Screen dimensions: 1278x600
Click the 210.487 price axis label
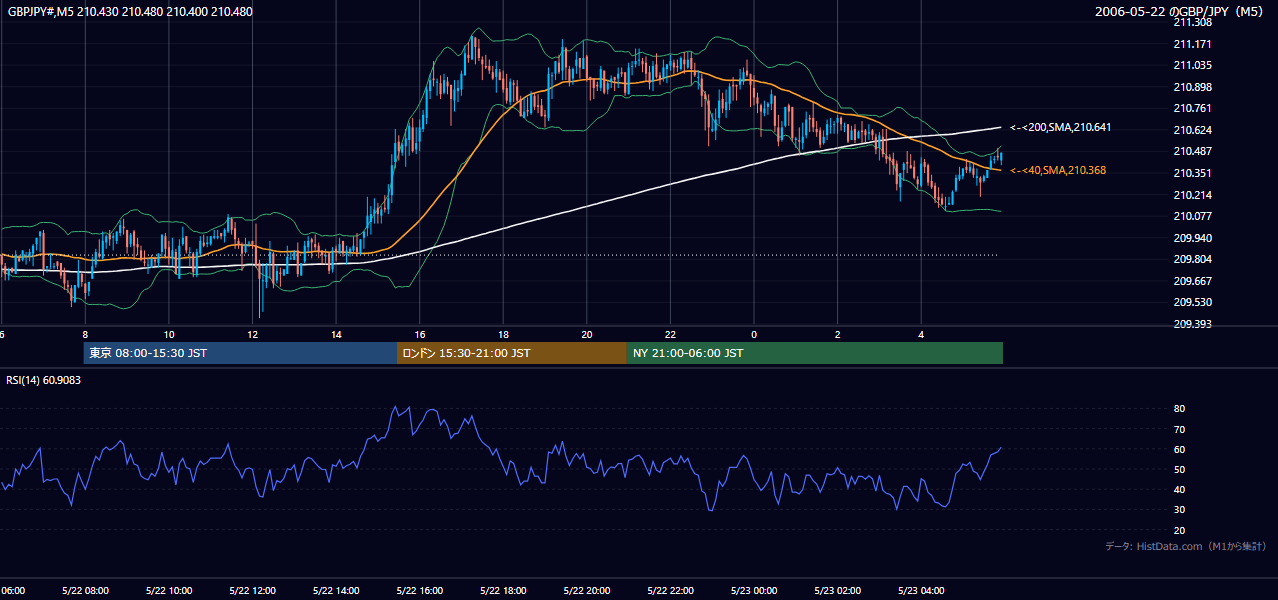point(1191,152)
